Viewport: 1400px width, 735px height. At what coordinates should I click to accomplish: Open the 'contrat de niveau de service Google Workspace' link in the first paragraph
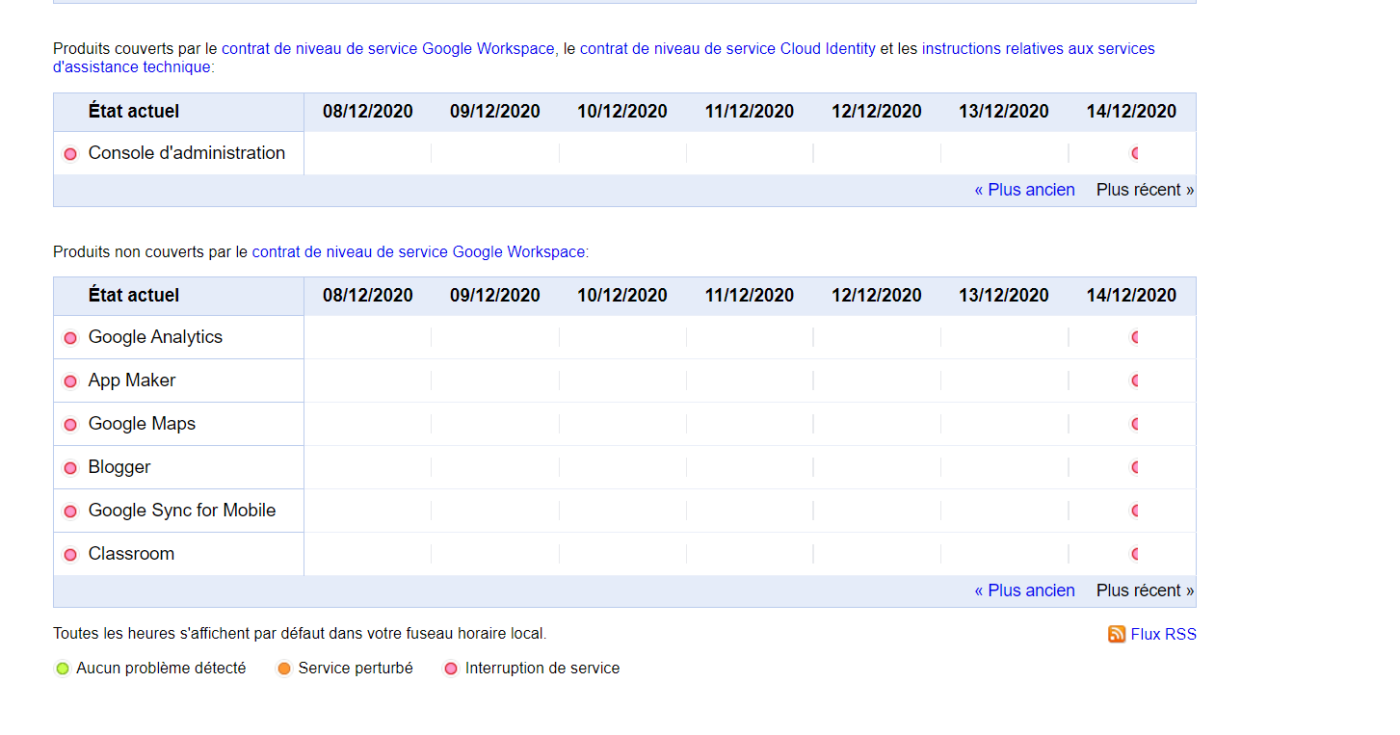(x=388, y=48)
